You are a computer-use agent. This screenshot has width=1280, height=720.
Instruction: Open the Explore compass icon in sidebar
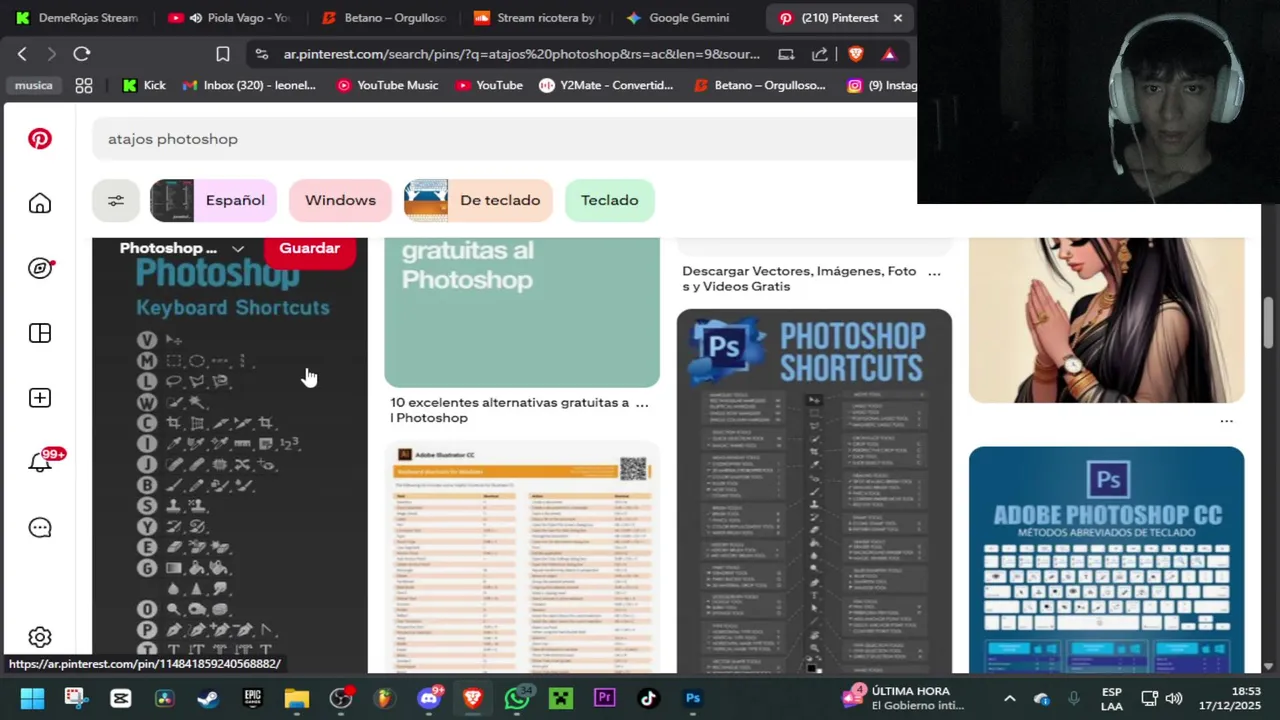(x=40, y=268)
